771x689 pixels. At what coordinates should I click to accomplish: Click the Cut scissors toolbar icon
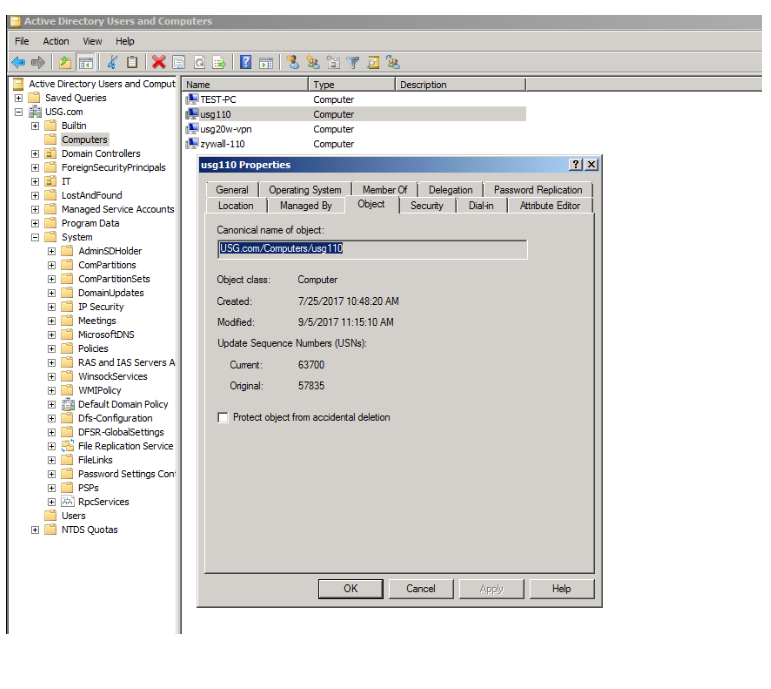pos(113,62)
